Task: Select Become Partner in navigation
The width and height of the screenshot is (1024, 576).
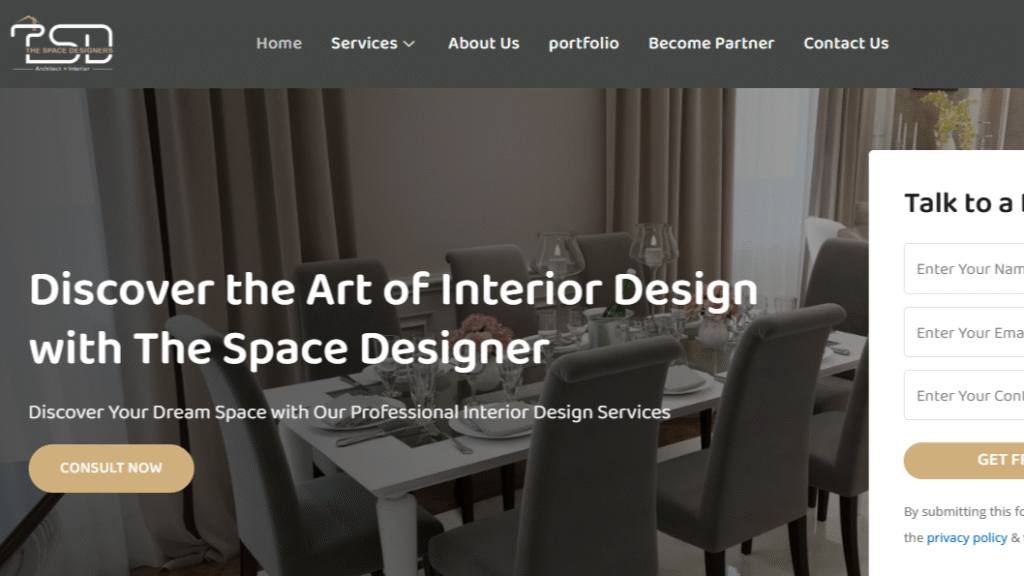Action: pyautogui.click(x=711, y=43)
